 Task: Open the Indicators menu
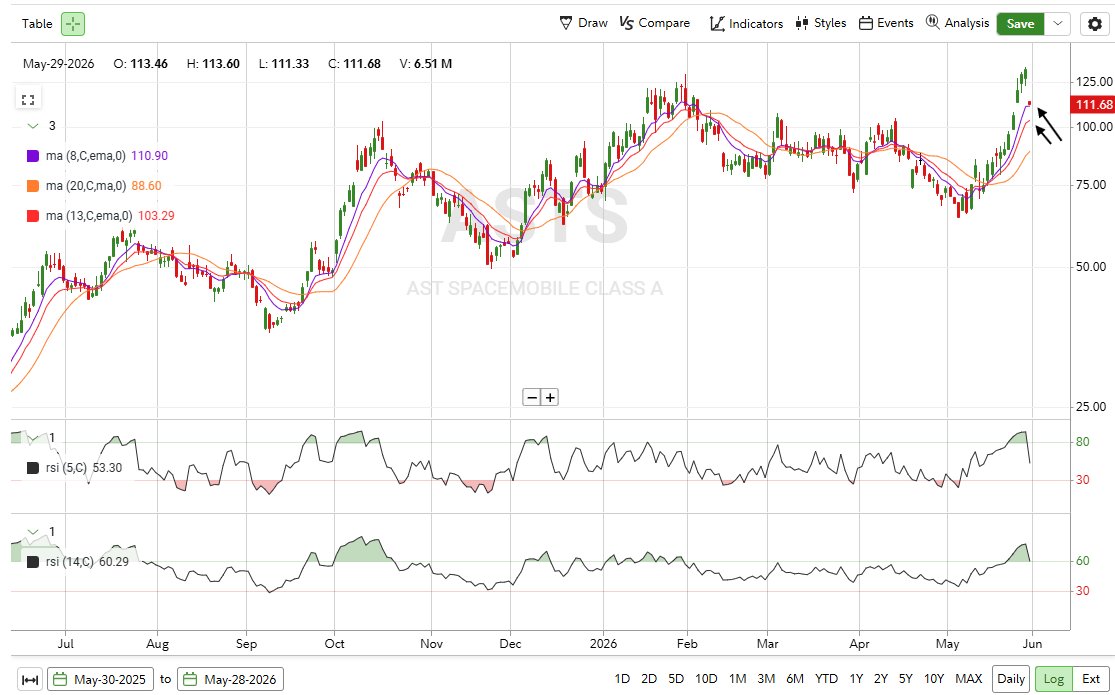point(746,23)
